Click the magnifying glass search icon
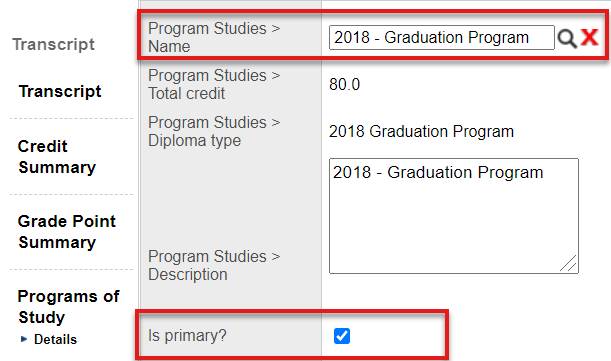The width and height of the screenshot is (611, 361). pyautogui.click(x=567, y=38)
